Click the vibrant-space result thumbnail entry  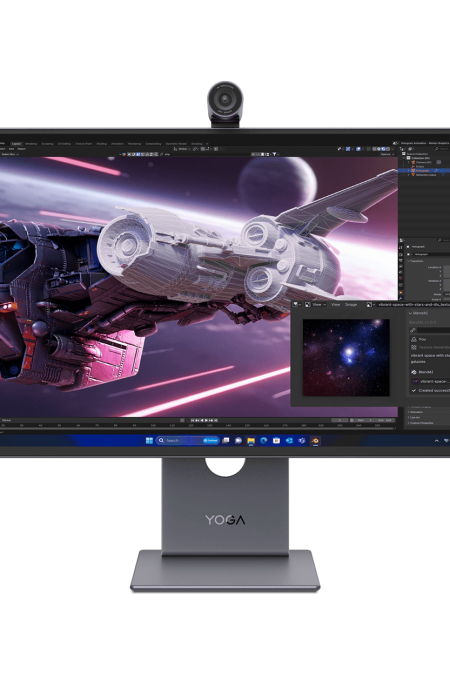click(x=431, y=381)
